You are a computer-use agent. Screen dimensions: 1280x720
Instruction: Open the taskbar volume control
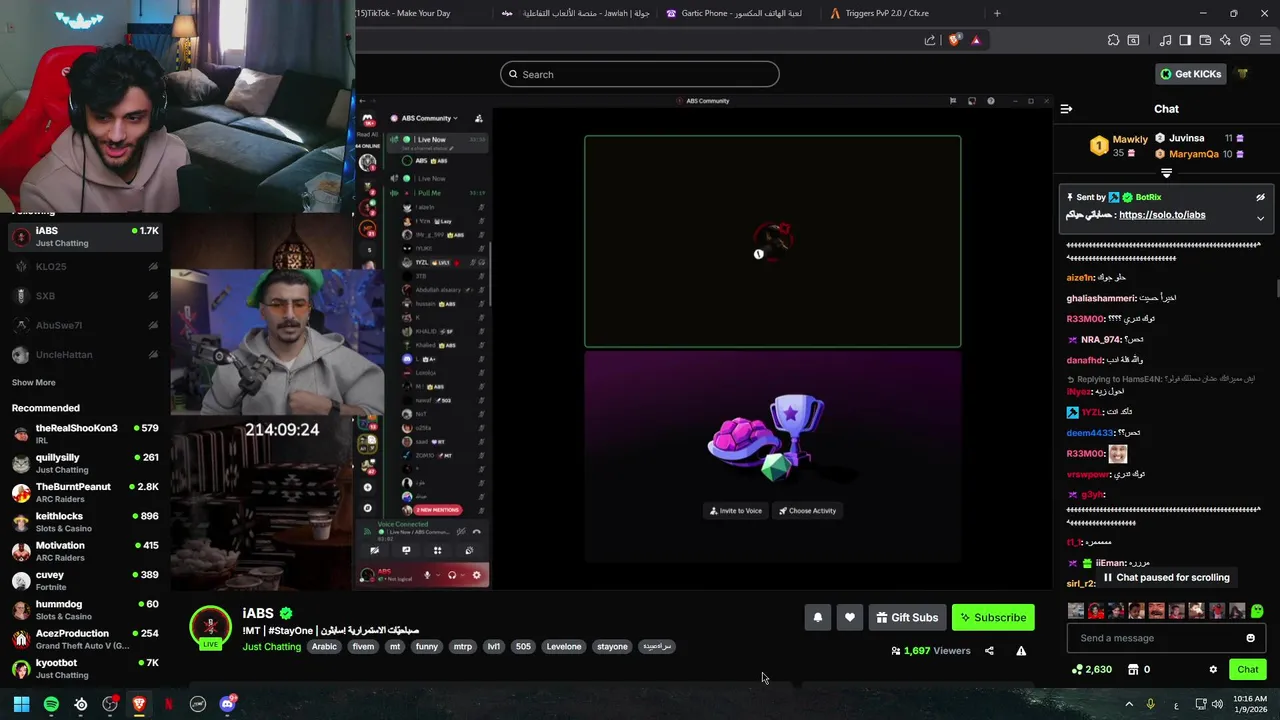pos(1217,704)
